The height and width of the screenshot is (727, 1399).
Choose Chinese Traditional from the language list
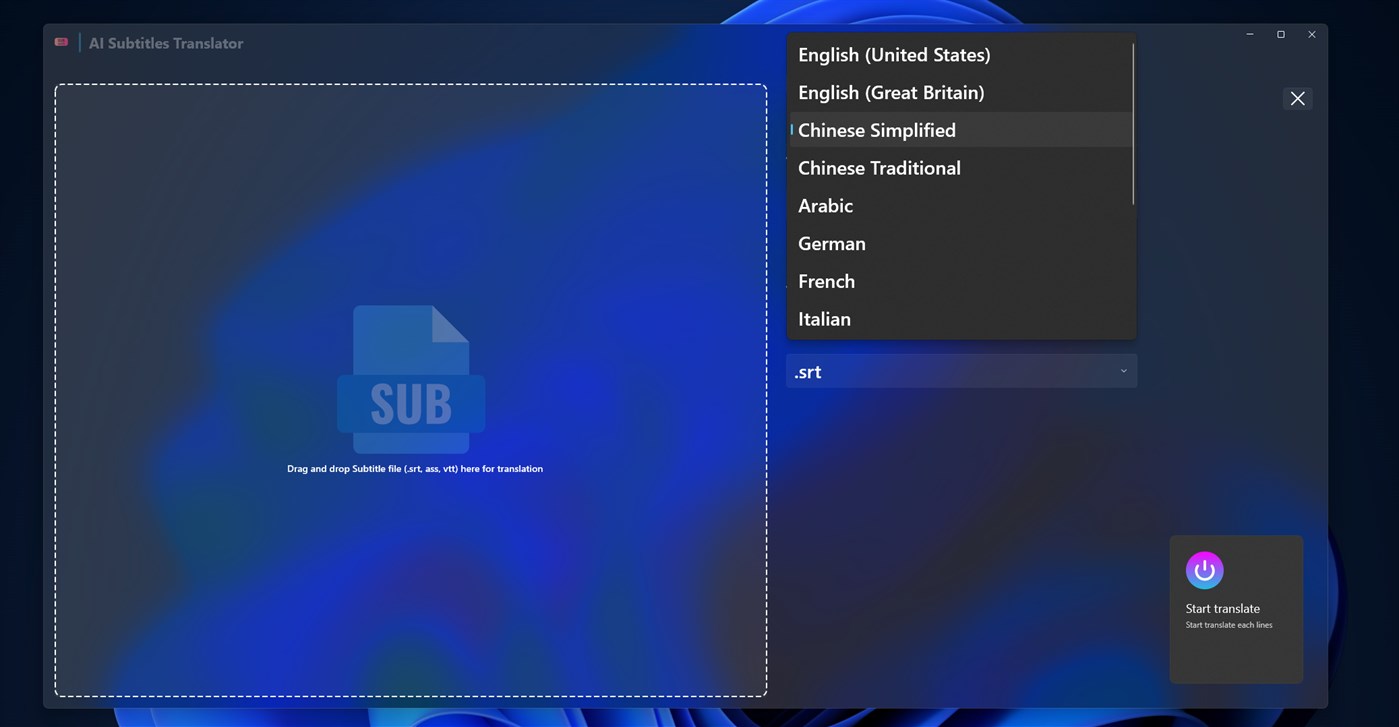(x=879, y=167)
